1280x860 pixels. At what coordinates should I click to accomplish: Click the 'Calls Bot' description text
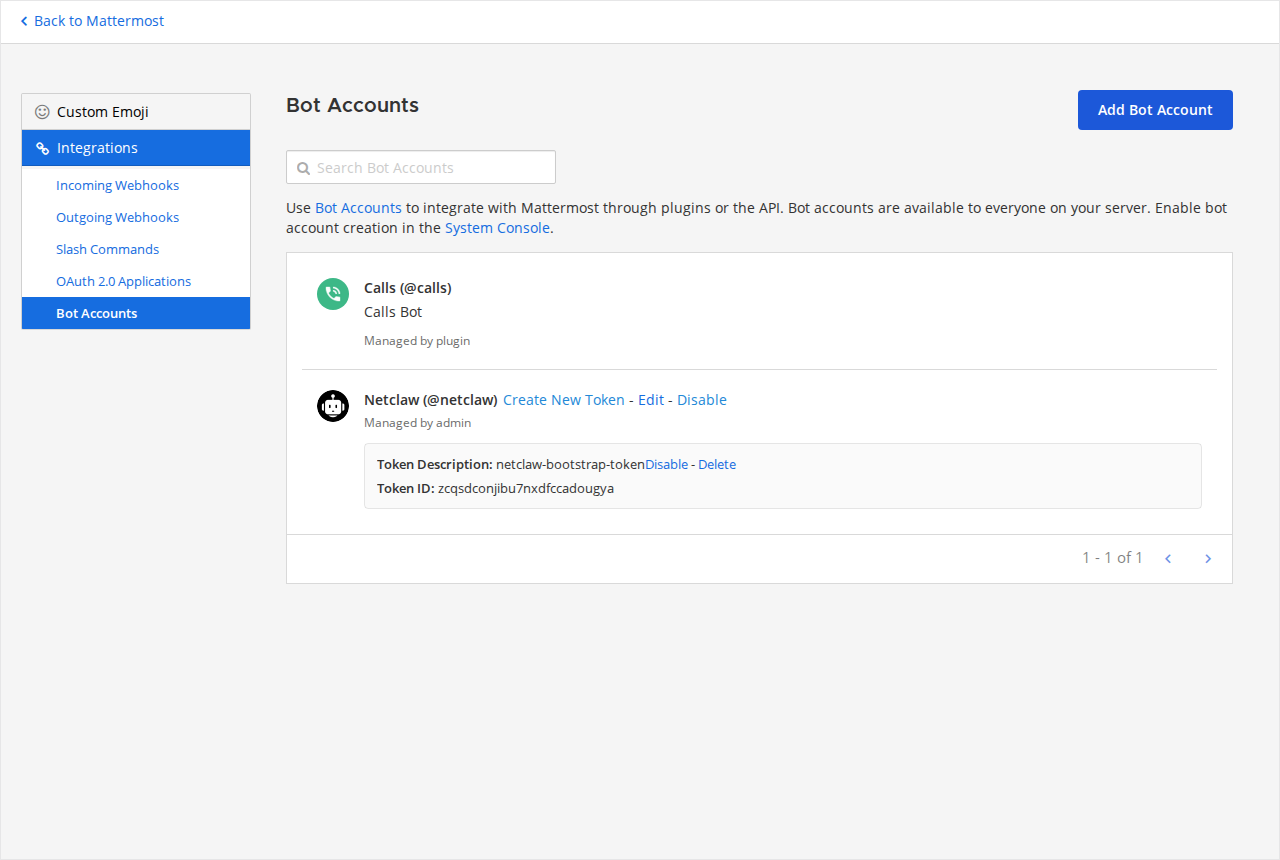(393, 312)
